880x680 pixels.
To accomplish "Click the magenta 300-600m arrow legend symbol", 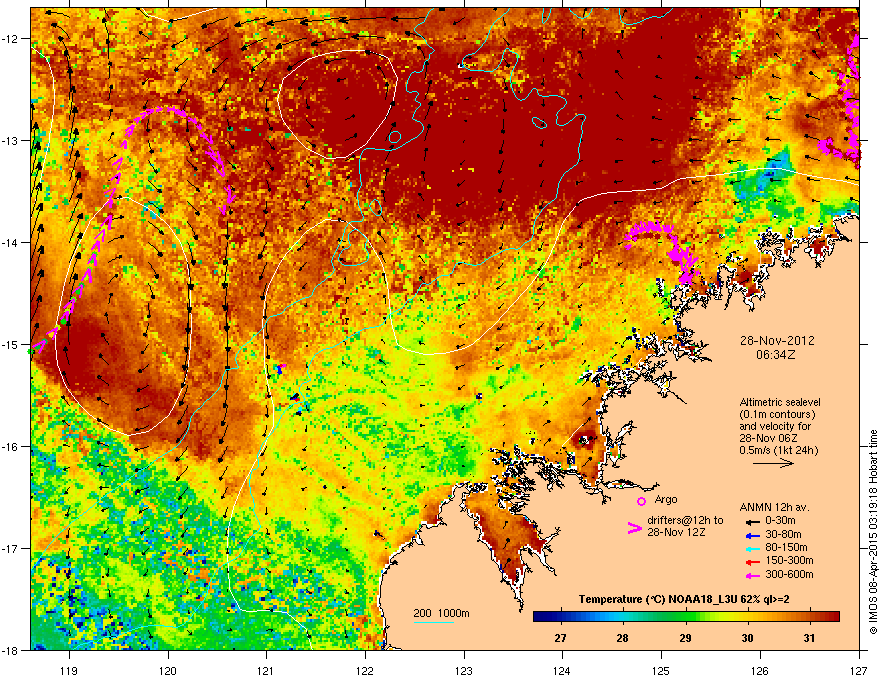I will click(x=753, y=576).
